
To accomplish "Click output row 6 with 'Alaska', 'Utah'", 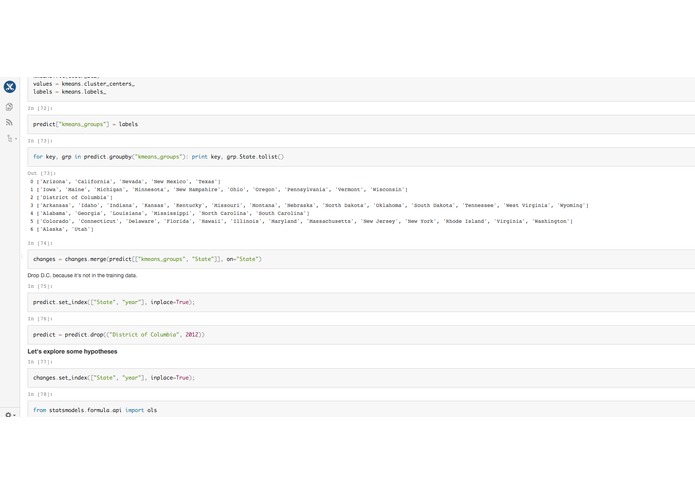I will point(62,229).
